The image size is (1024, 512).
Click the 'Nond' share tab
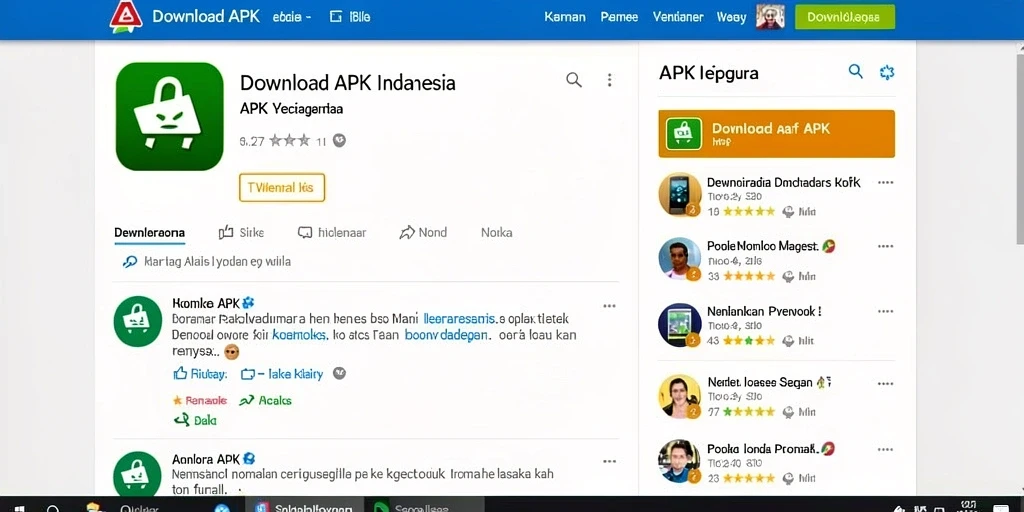pyautogui.click(x=423, y=232)
